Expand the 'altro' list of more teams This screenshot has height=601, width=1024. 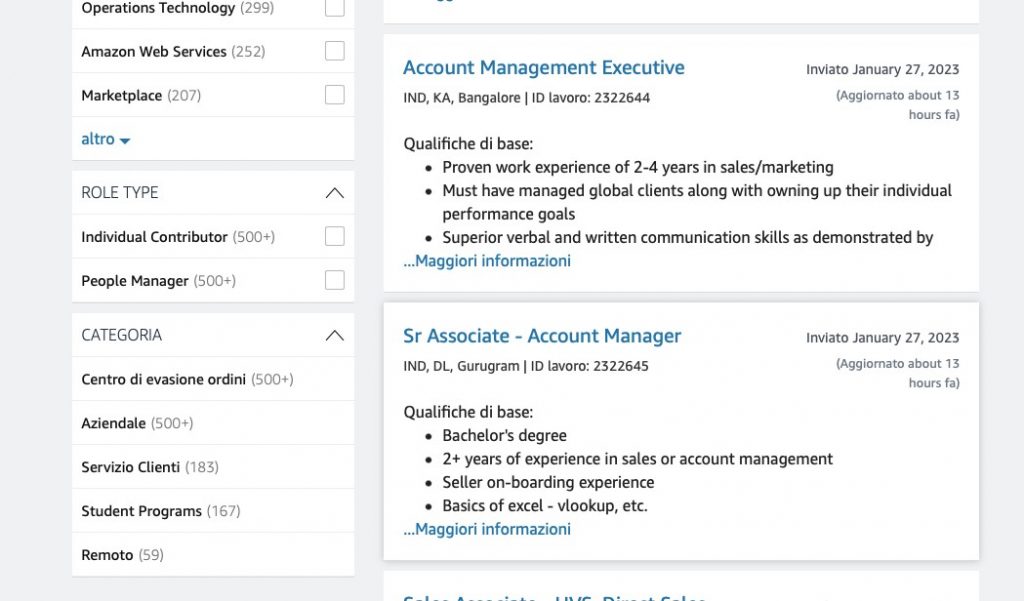[x=105, y=139]
